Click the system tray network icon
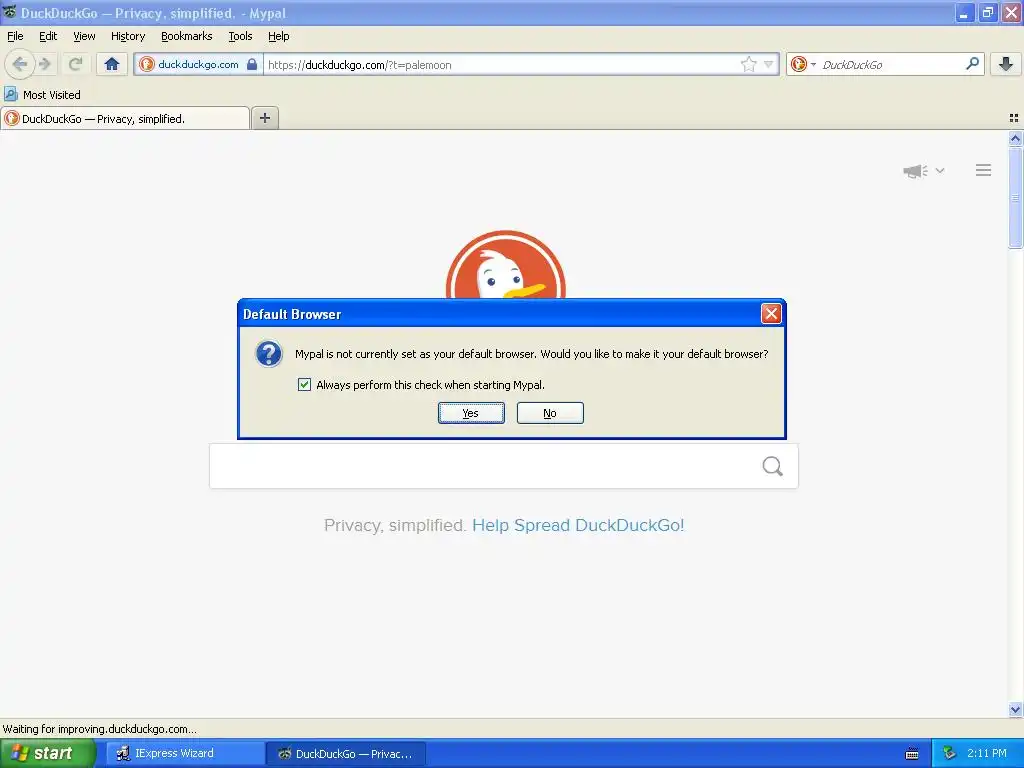 point(949,753)
